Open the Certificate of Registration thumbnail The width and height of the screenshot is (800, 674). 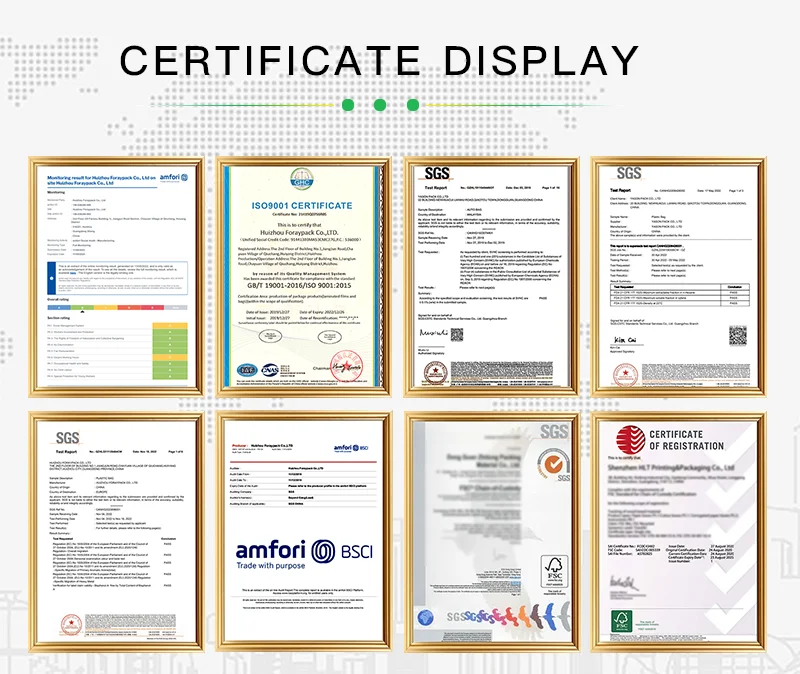click(679, 532)
